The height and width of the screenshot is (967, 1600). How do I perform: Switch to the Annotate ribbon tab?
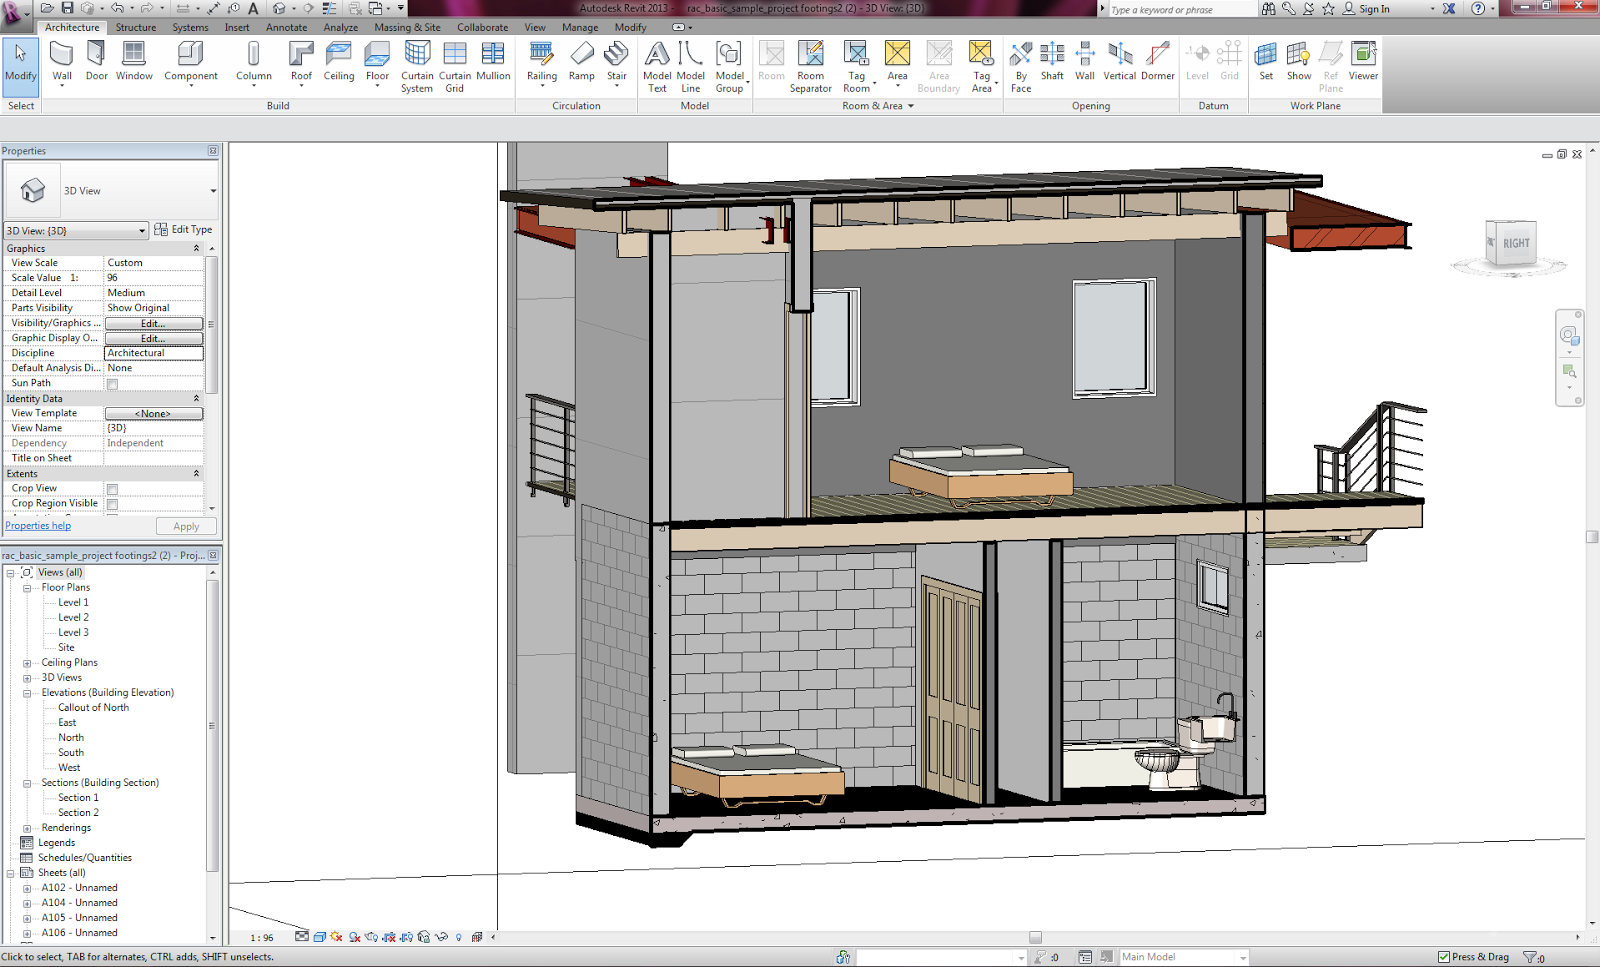coord(286,27)
